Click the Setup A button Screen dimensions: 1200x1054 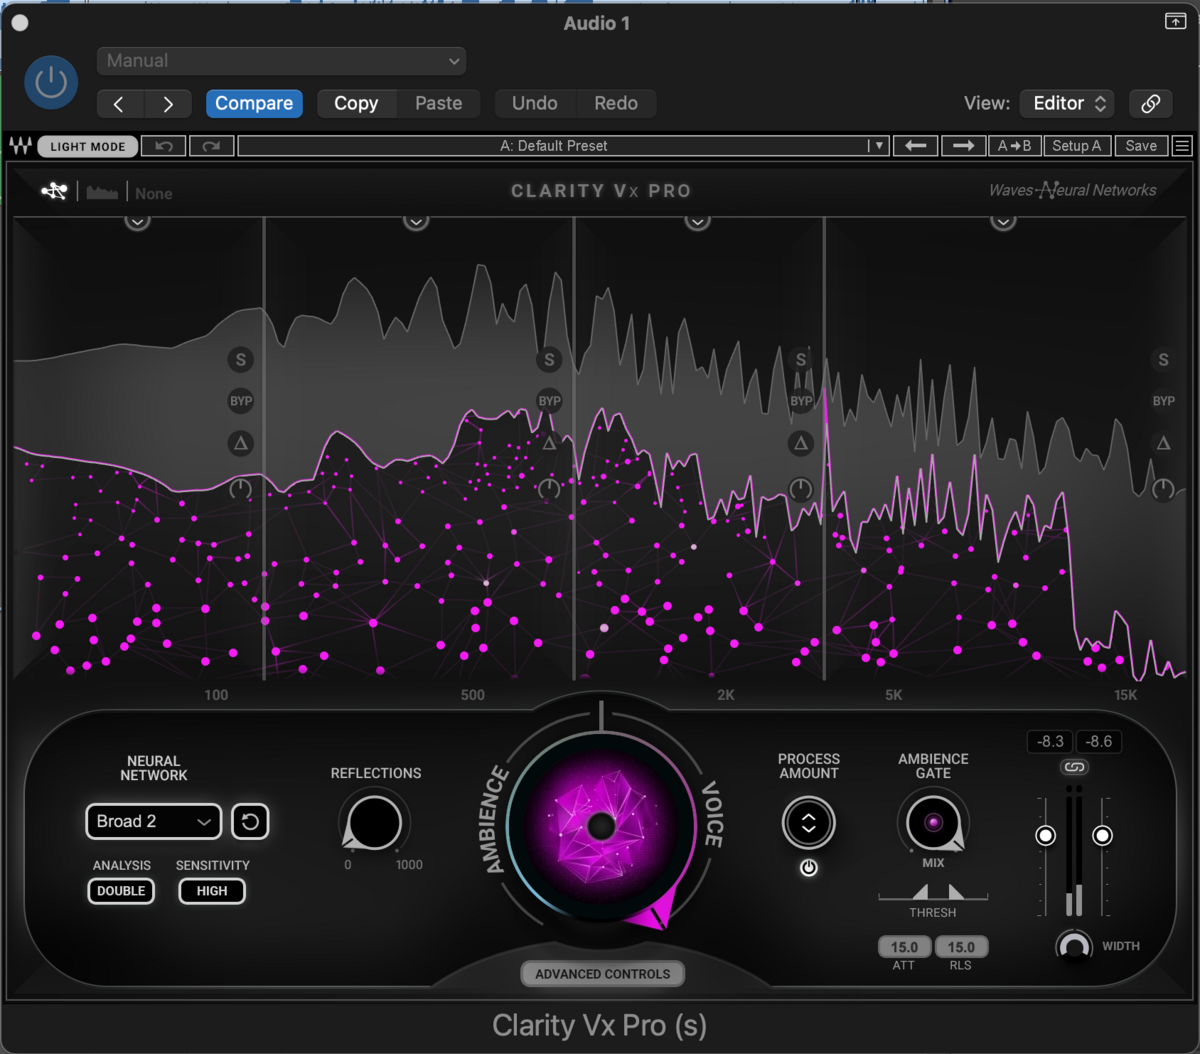(1076, 146)
